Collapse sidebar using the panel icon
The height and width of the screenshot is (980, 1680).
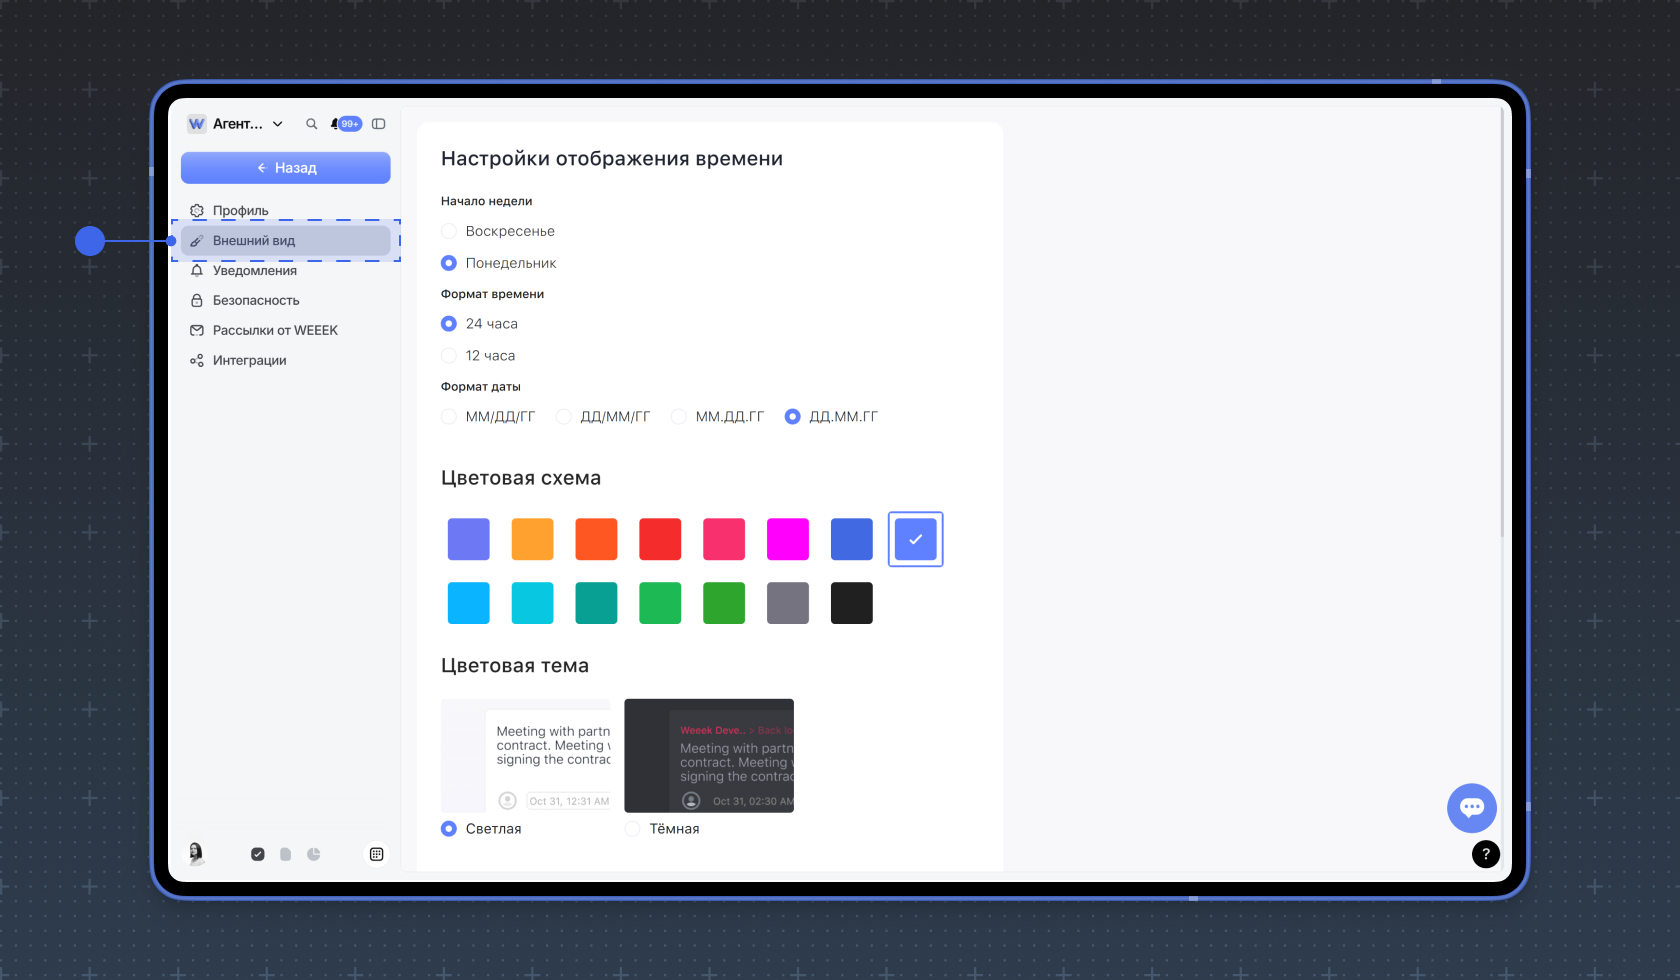(x=379, y=124)
